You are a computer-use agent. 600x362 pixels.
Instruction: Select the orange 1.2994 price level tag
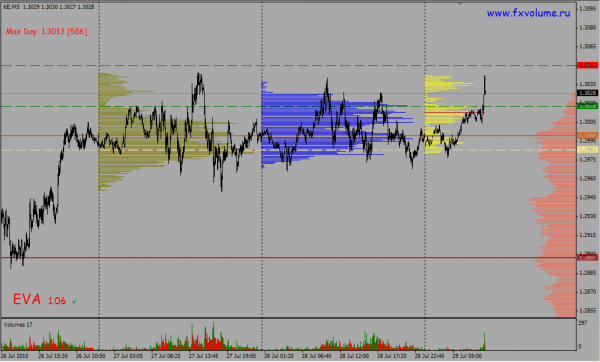click(x=587, y=135)
